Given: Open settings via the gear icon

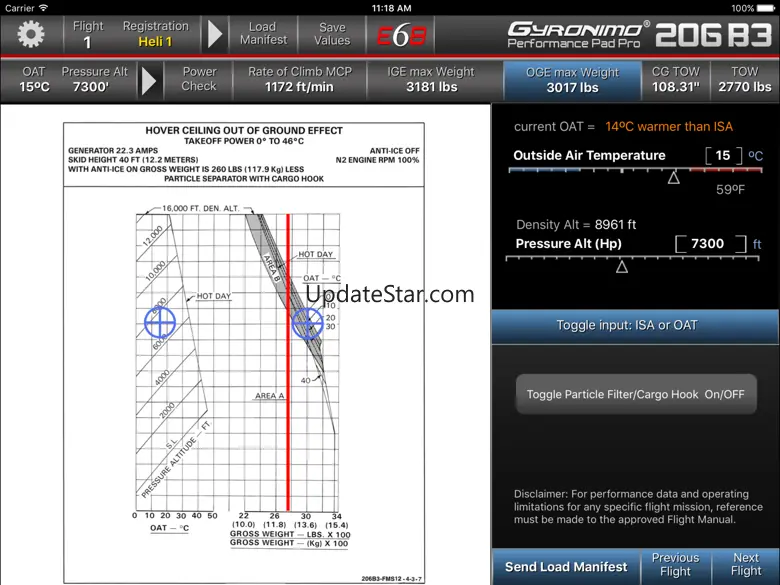Looking at the screenshot, I should (x=31, y=34).
